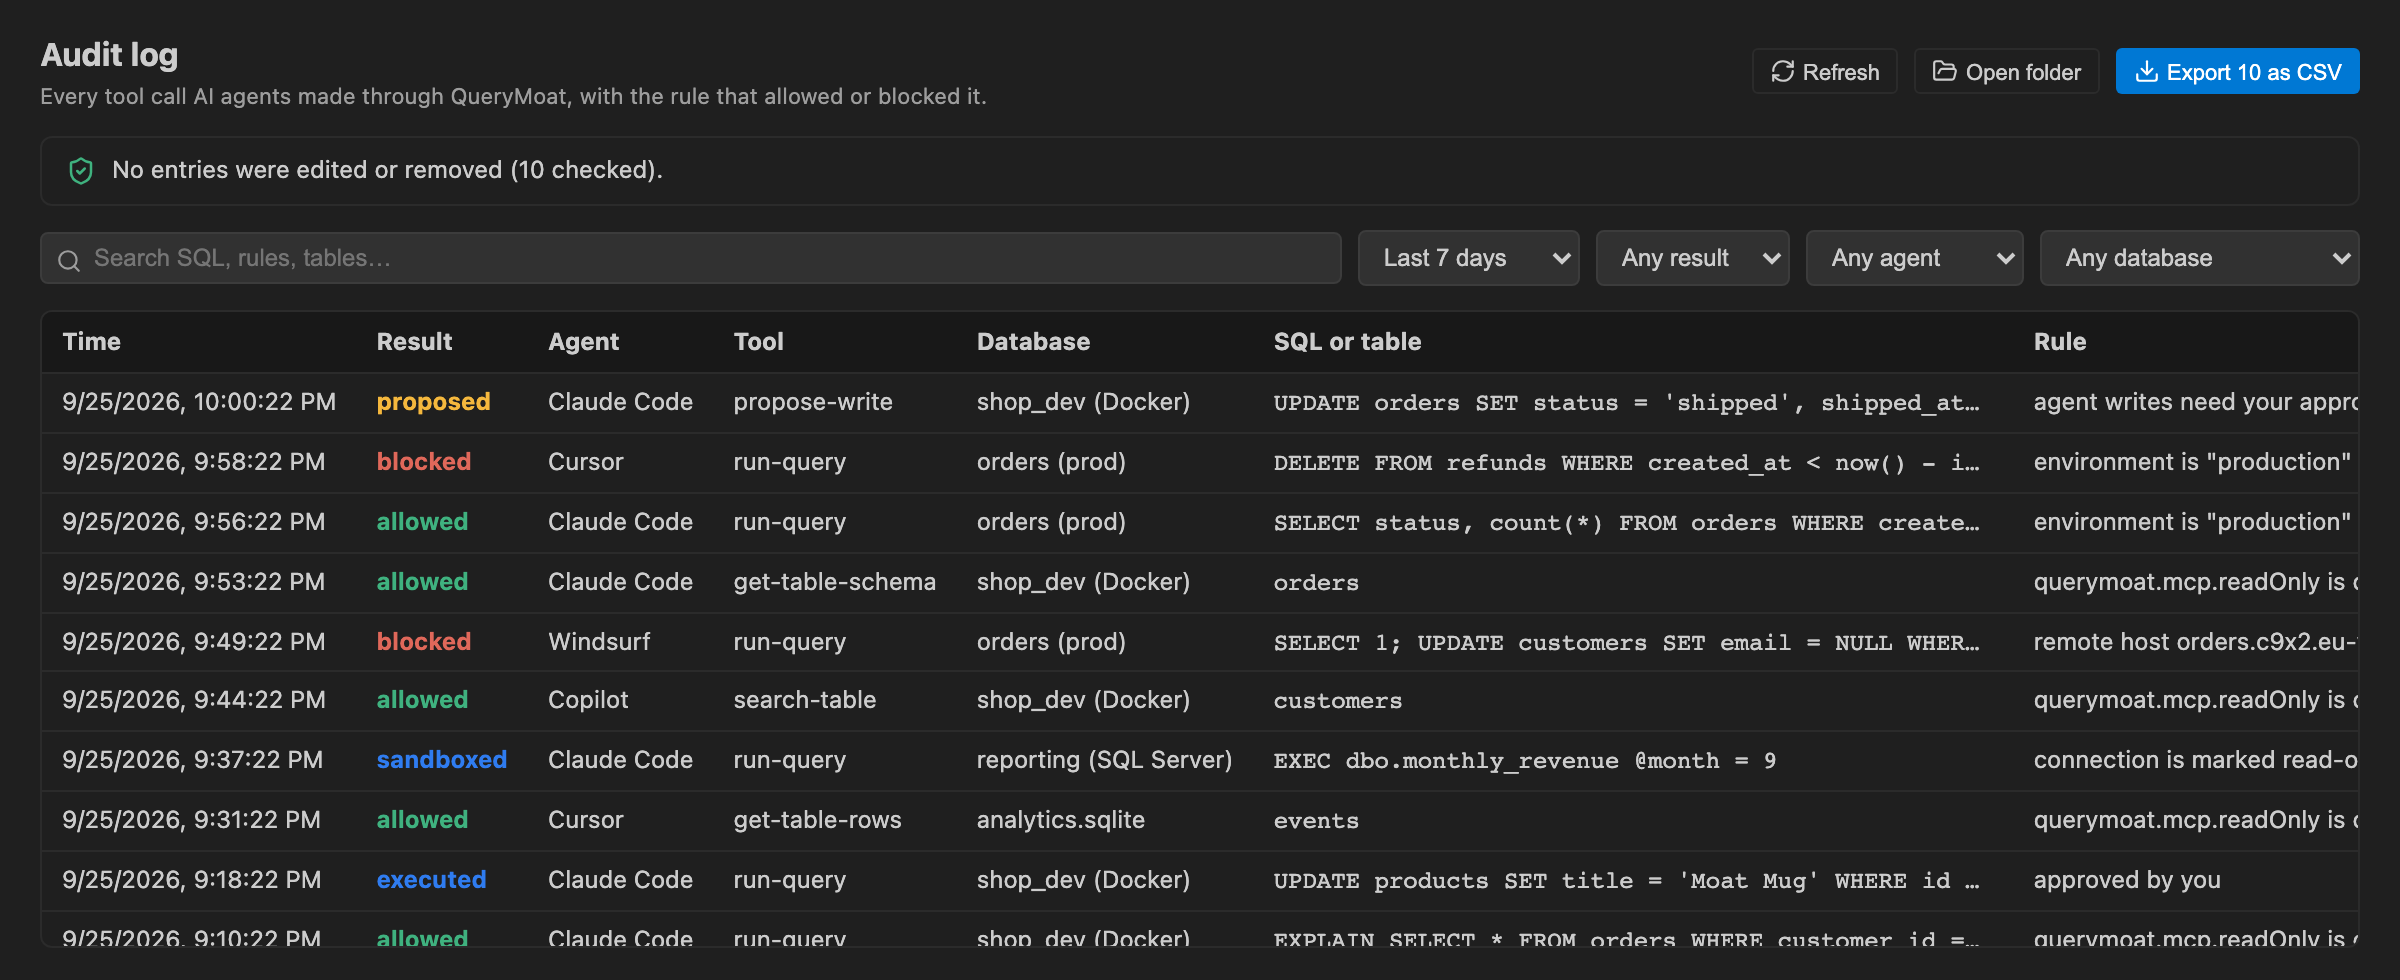Click the UPDATE products SET title SQL
The image size is (2400, 980).
pos(1626,881)
